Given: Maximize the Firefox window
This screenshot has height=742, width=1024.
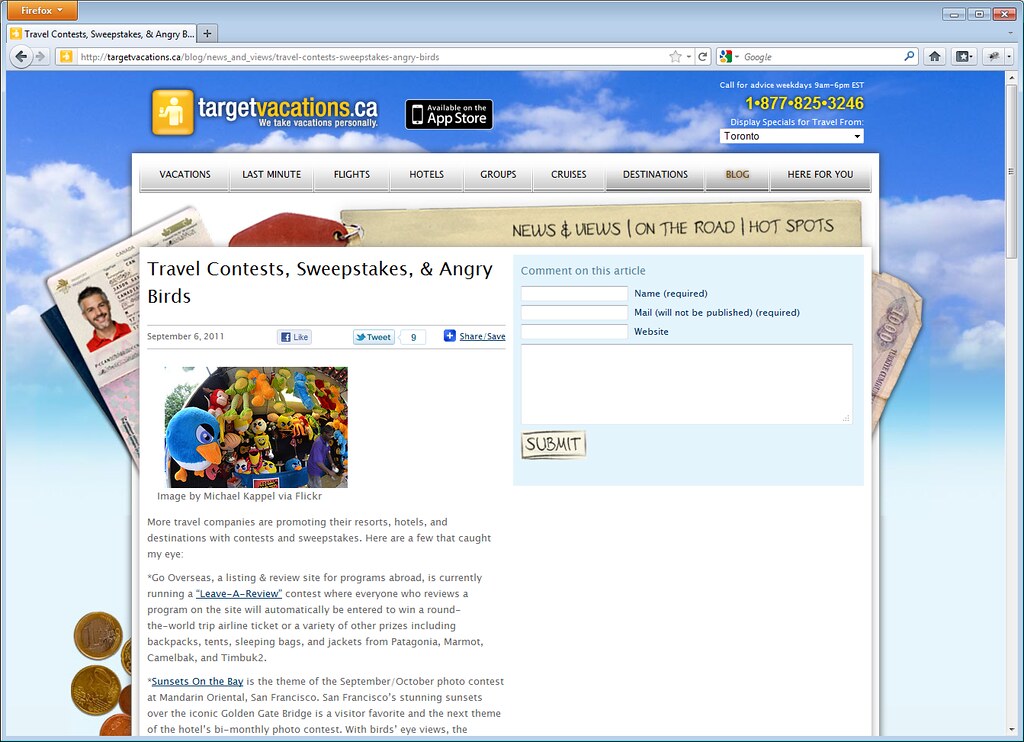Looking at the screenshot, I should (x=979, y=14).
